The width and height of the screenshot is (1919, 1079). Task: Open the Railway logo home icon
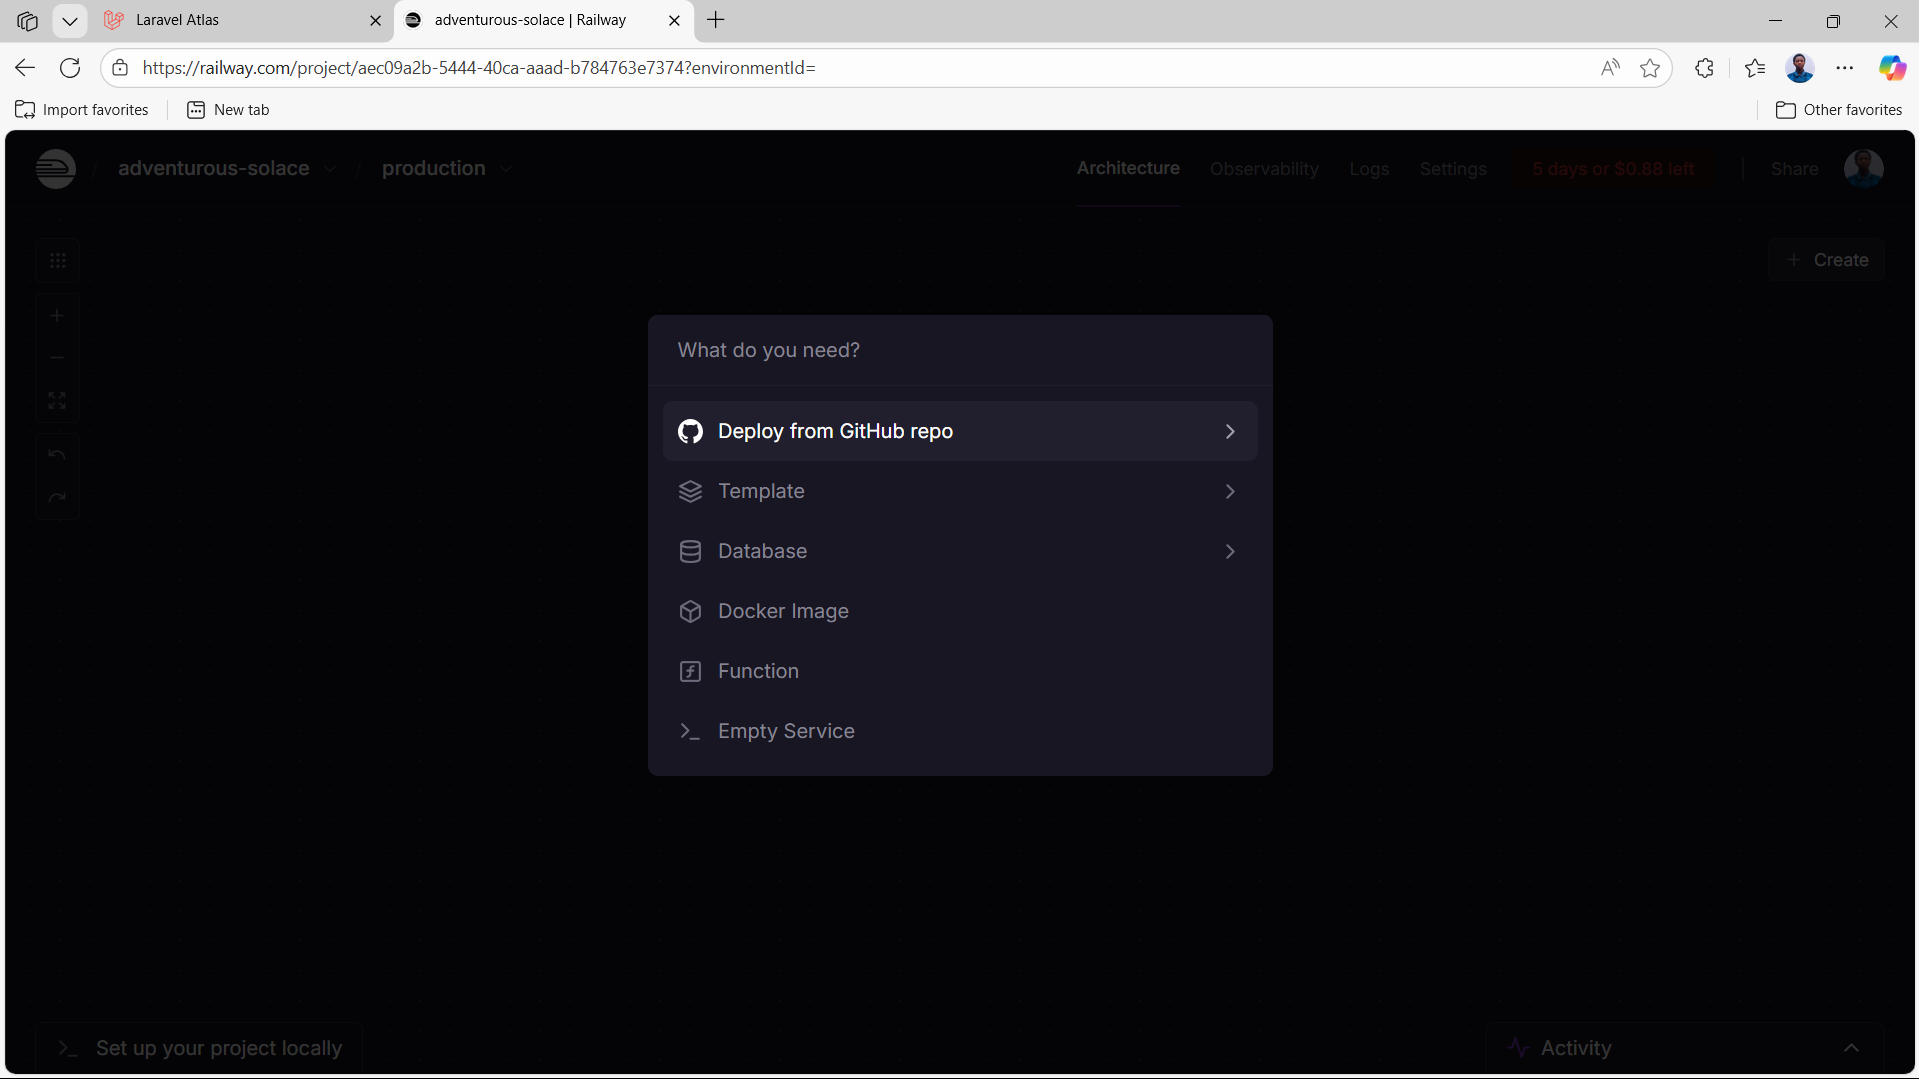click(x=56, y=168)
